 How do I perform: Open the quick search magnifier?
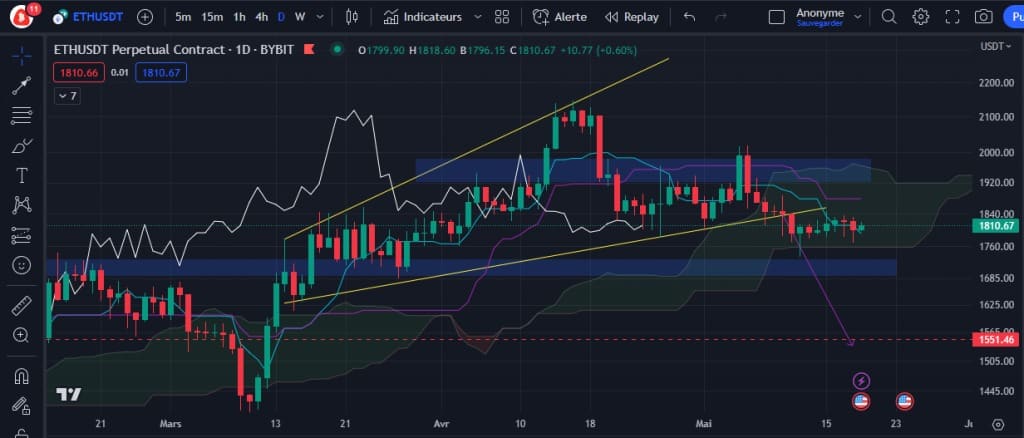pyautogui.click(x=889, y=17)
